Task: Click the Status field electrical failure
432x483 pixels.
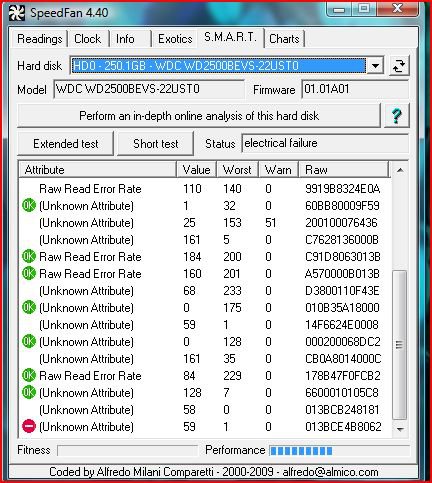Action: tap(325, 143)
